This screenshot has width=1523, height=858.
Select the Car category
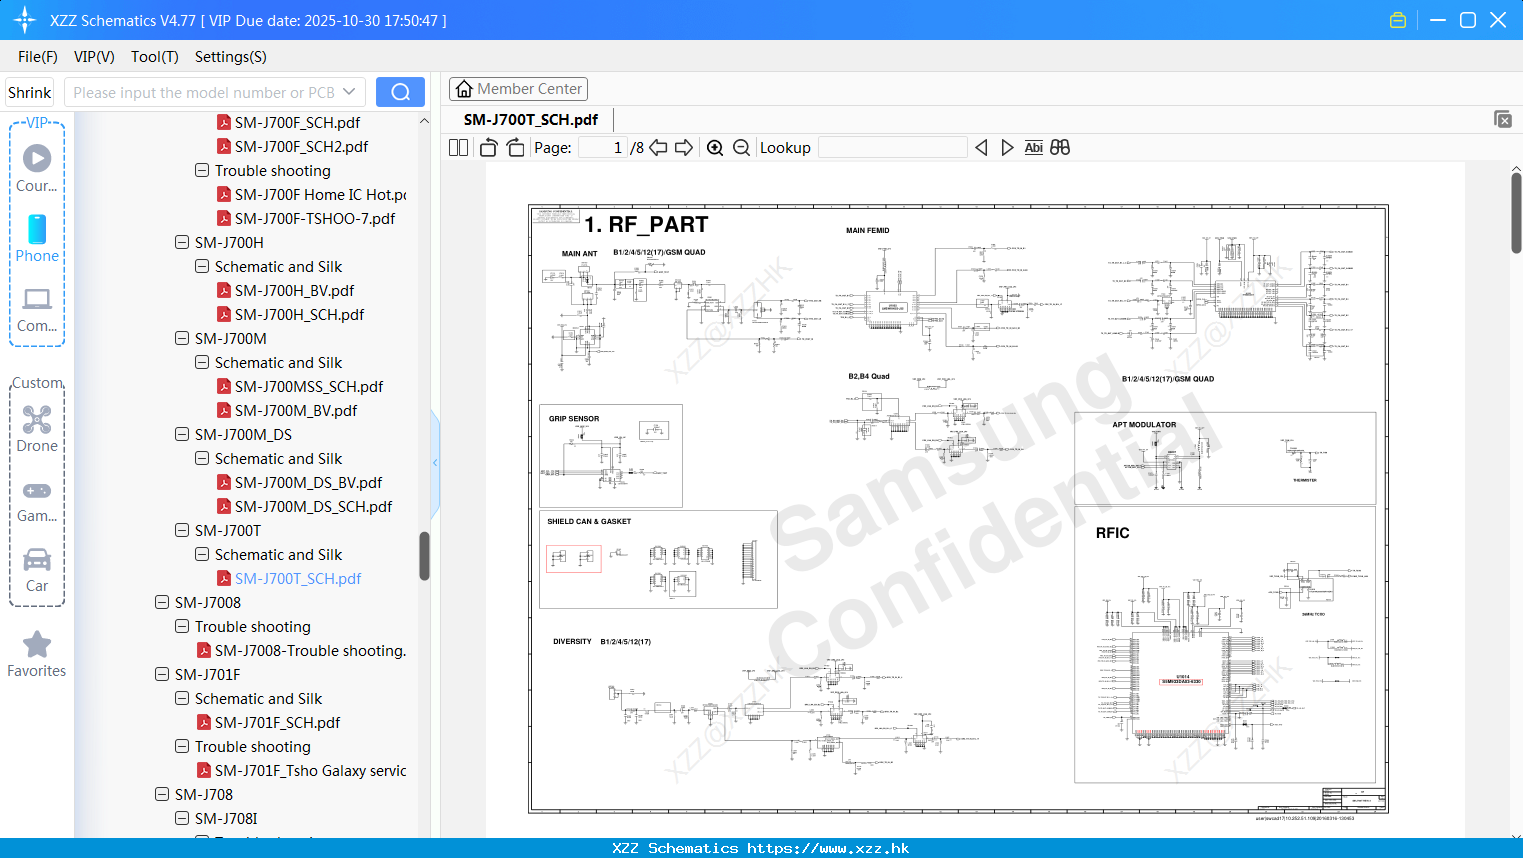[x=37, y=570]
